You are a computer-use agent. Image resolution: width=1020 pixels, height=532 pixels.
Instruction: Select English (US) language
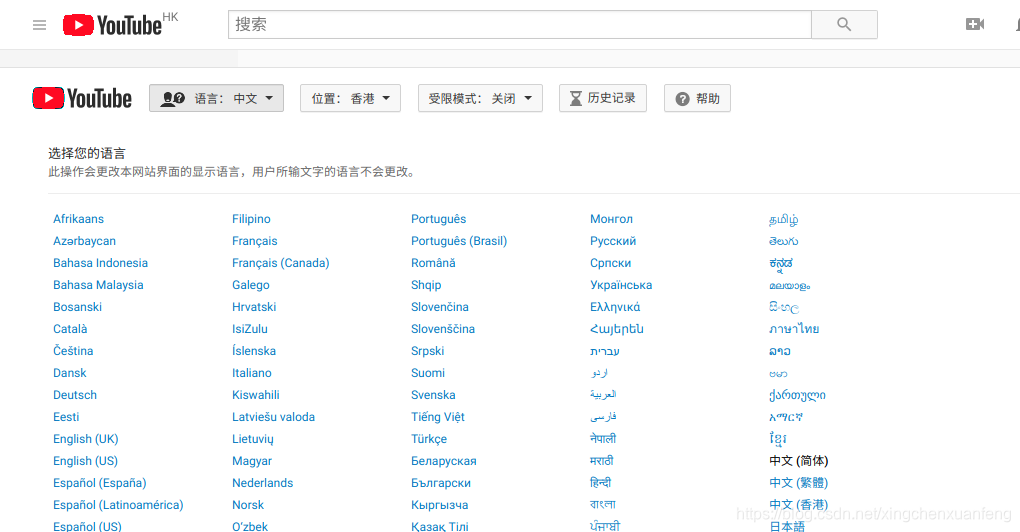85,461
